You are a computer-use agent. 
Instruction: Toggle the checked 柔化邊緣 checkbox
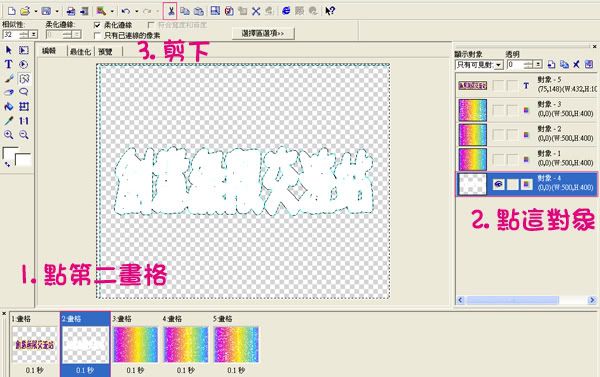point(97,25)
